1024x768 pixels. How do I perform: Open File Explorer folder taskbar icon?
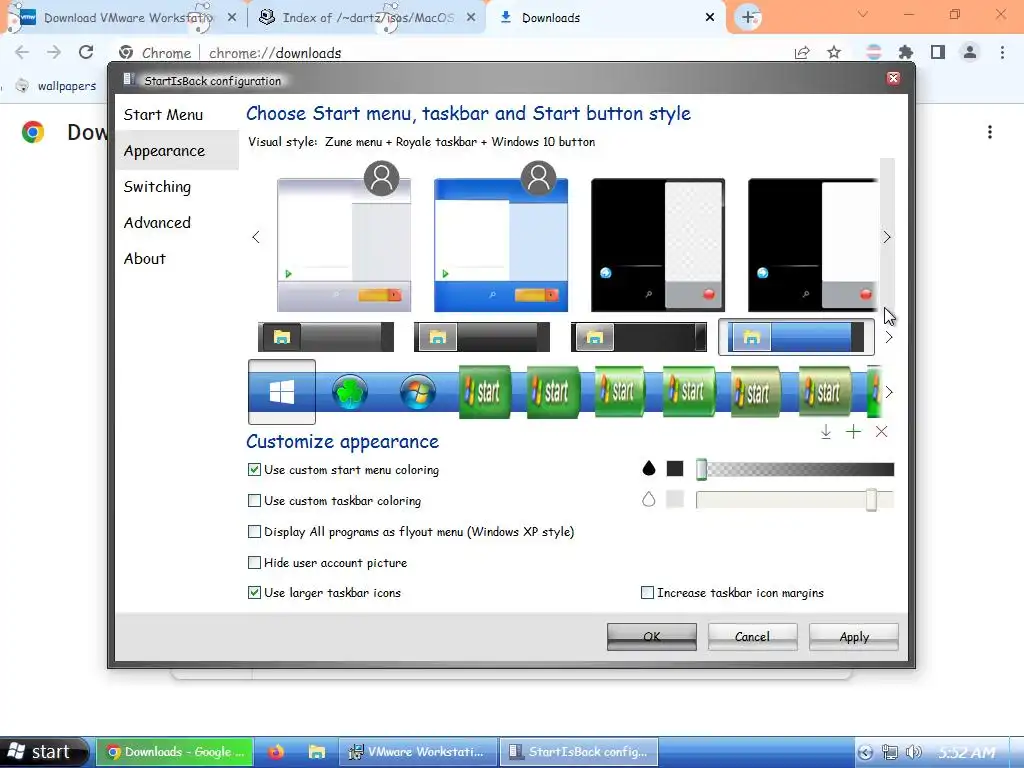[317, 752]
